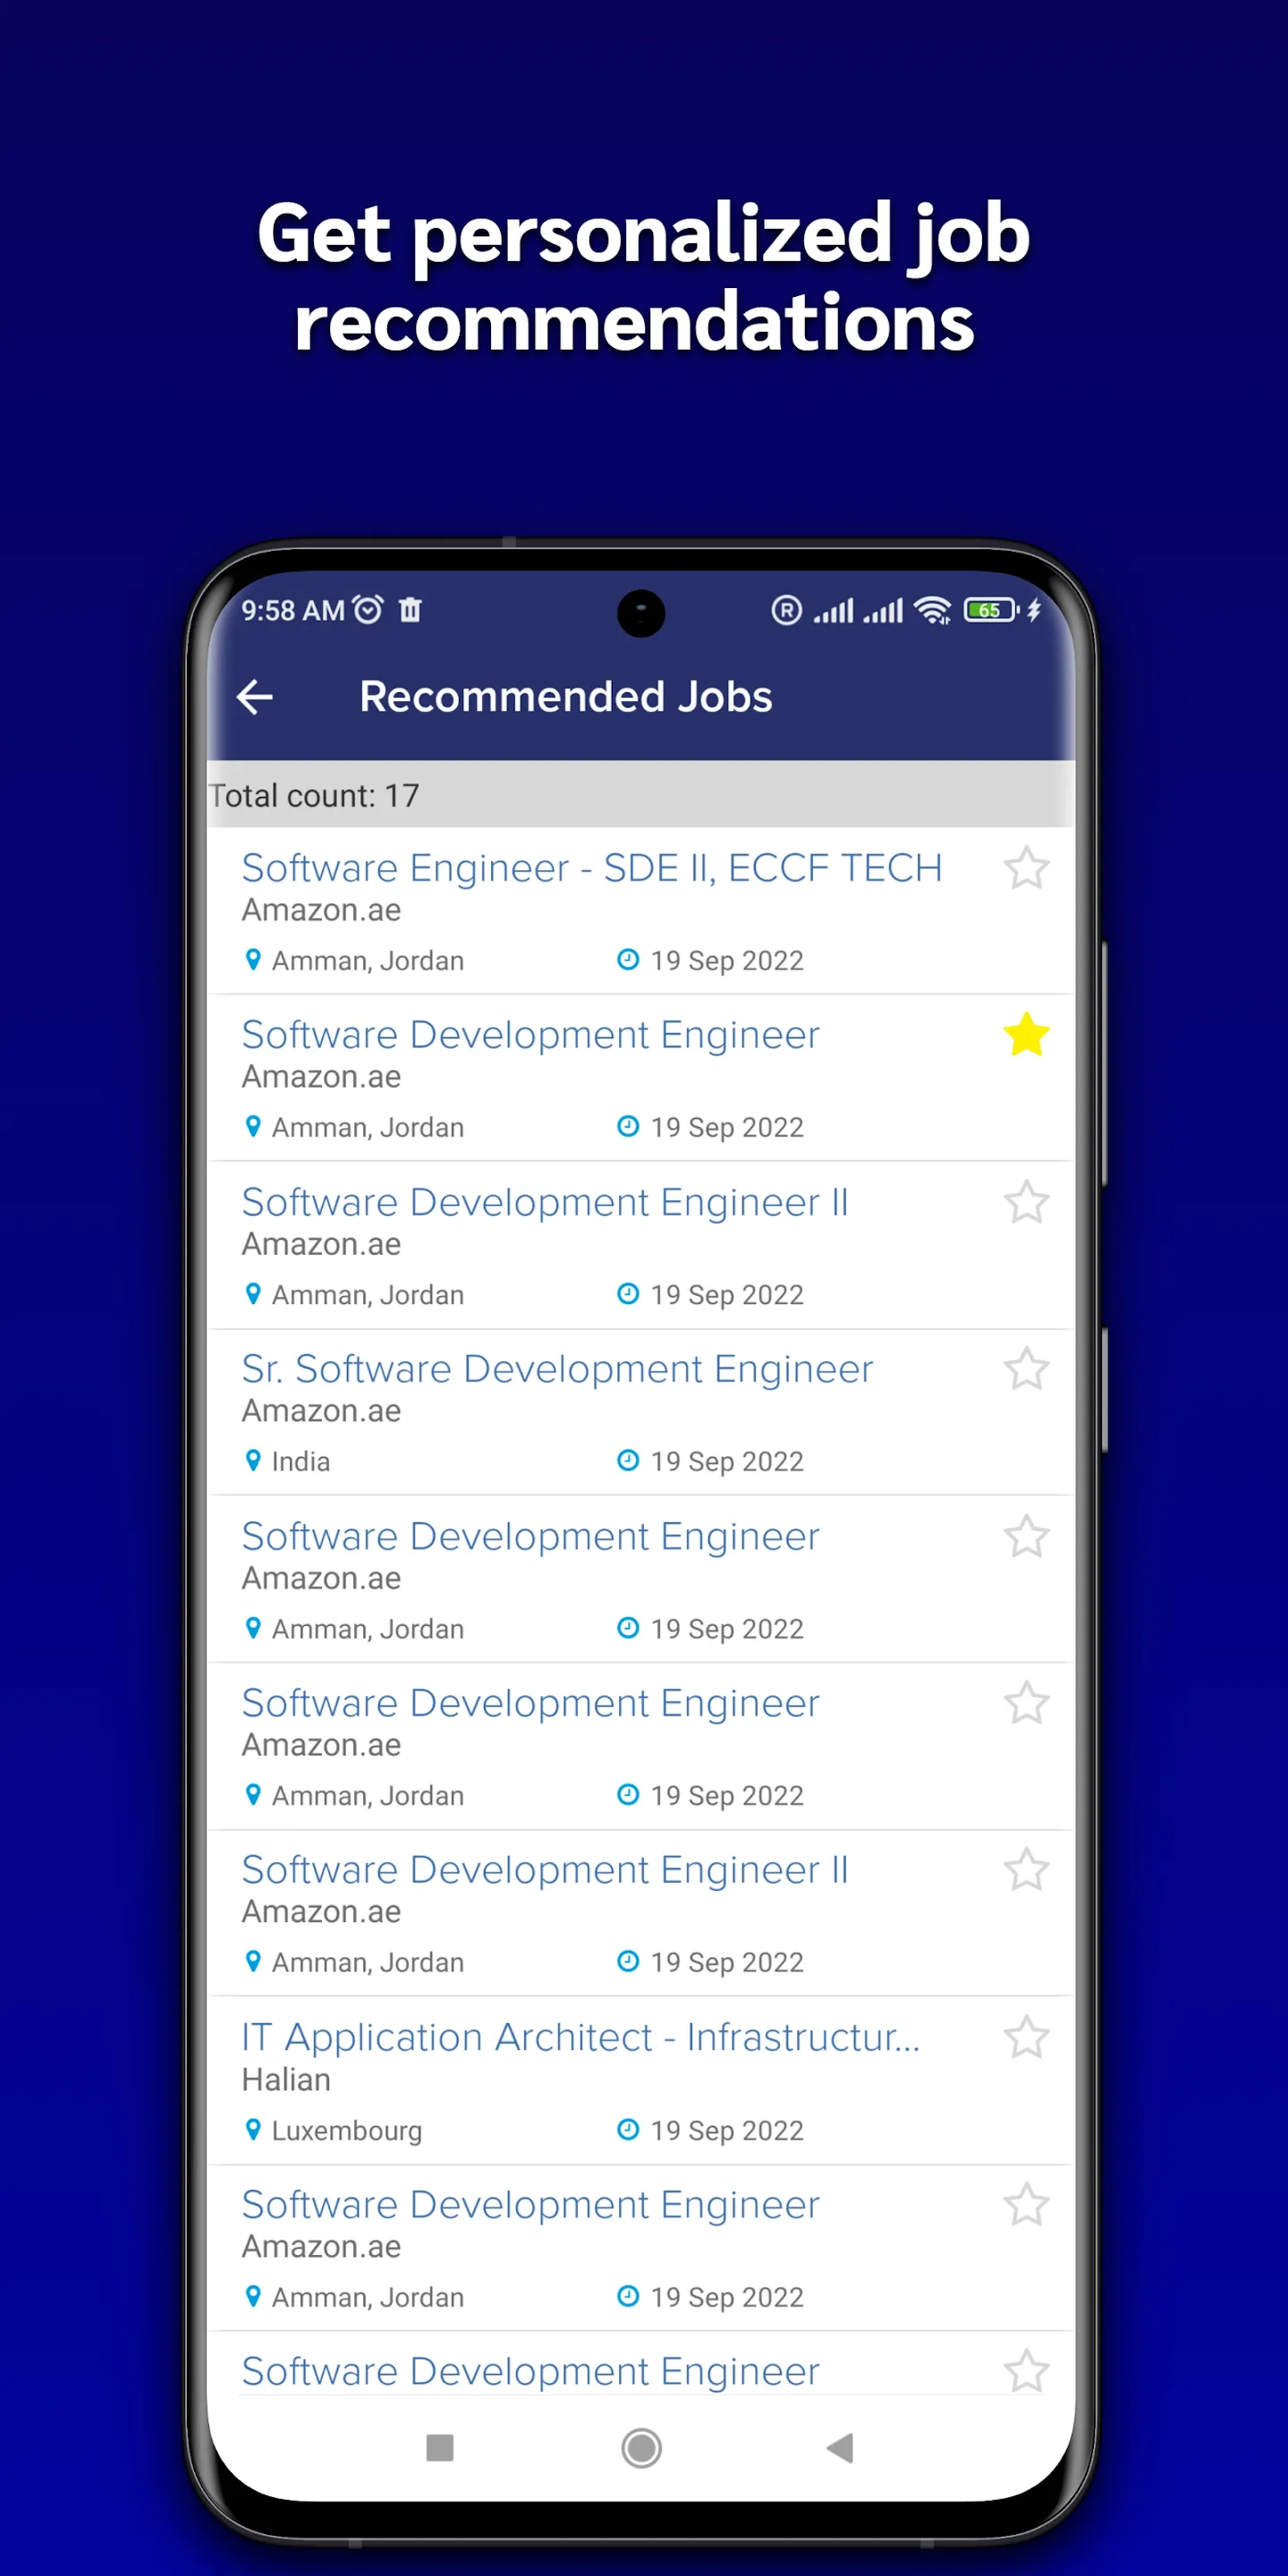
Task: Tap the Total count: 17 header bar
Action: click(640, 795)
